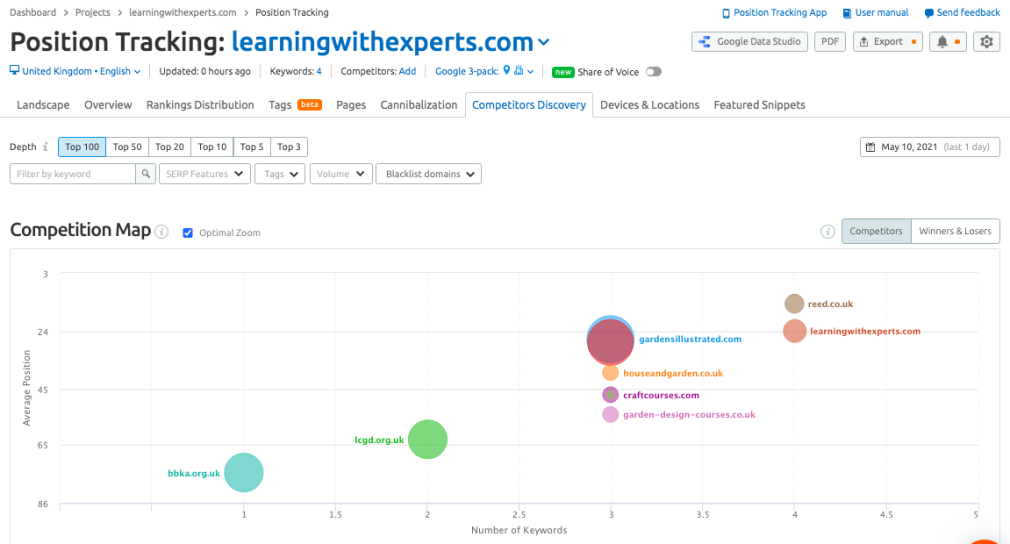Go to learningwithexperts.com breadcrumb
Viewport: 1010px width, 544px height.
[183, 12]
